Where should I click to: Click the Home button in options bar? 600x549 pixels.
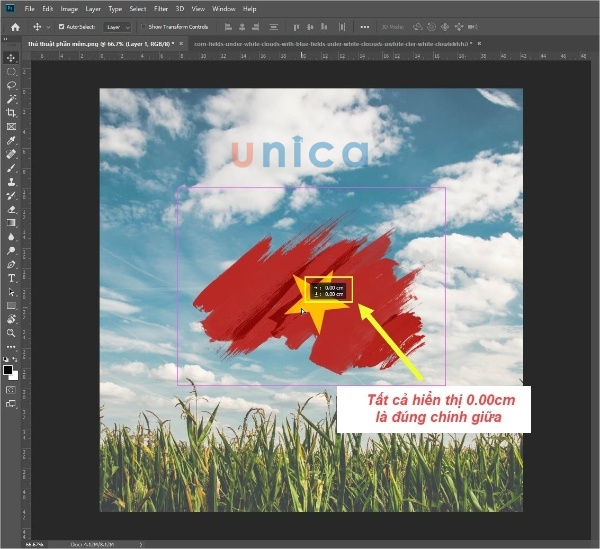tap(15, 27)
